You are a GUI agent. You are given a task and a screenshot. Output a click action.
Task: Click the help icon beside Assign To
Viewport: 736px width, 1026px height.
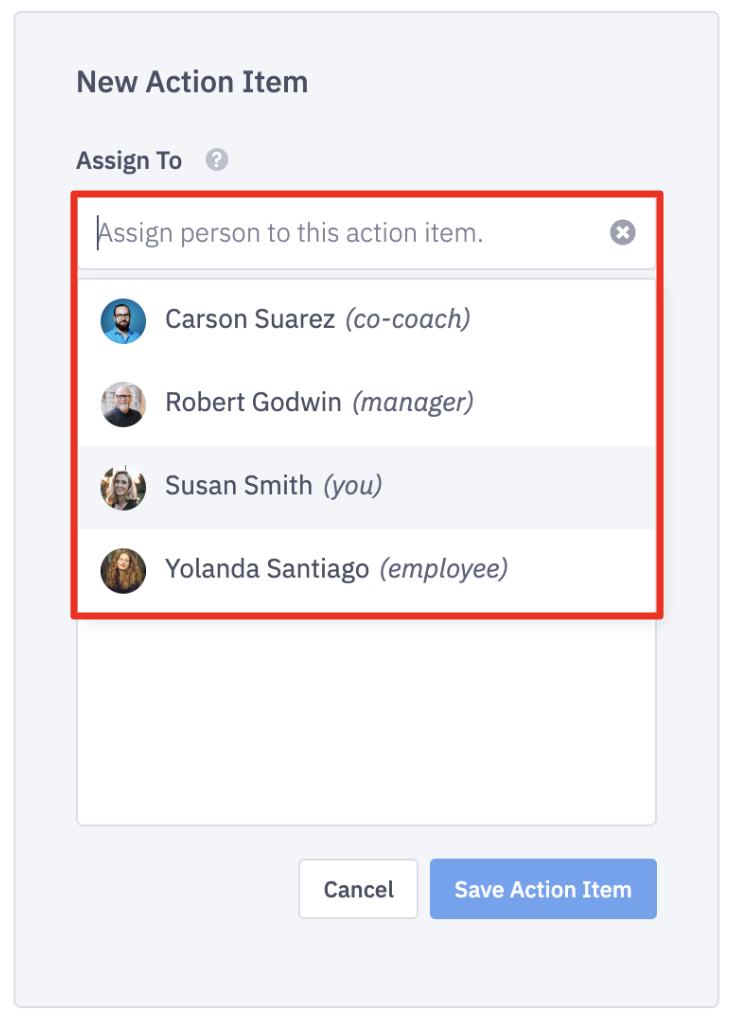tap(217, 160)
